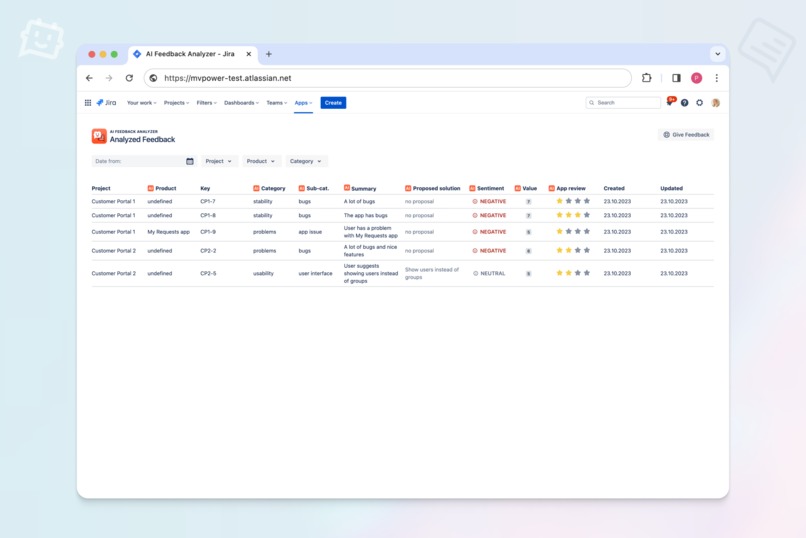Click the Proposed solution column header
806x538 pixels.
click(432, 189)
